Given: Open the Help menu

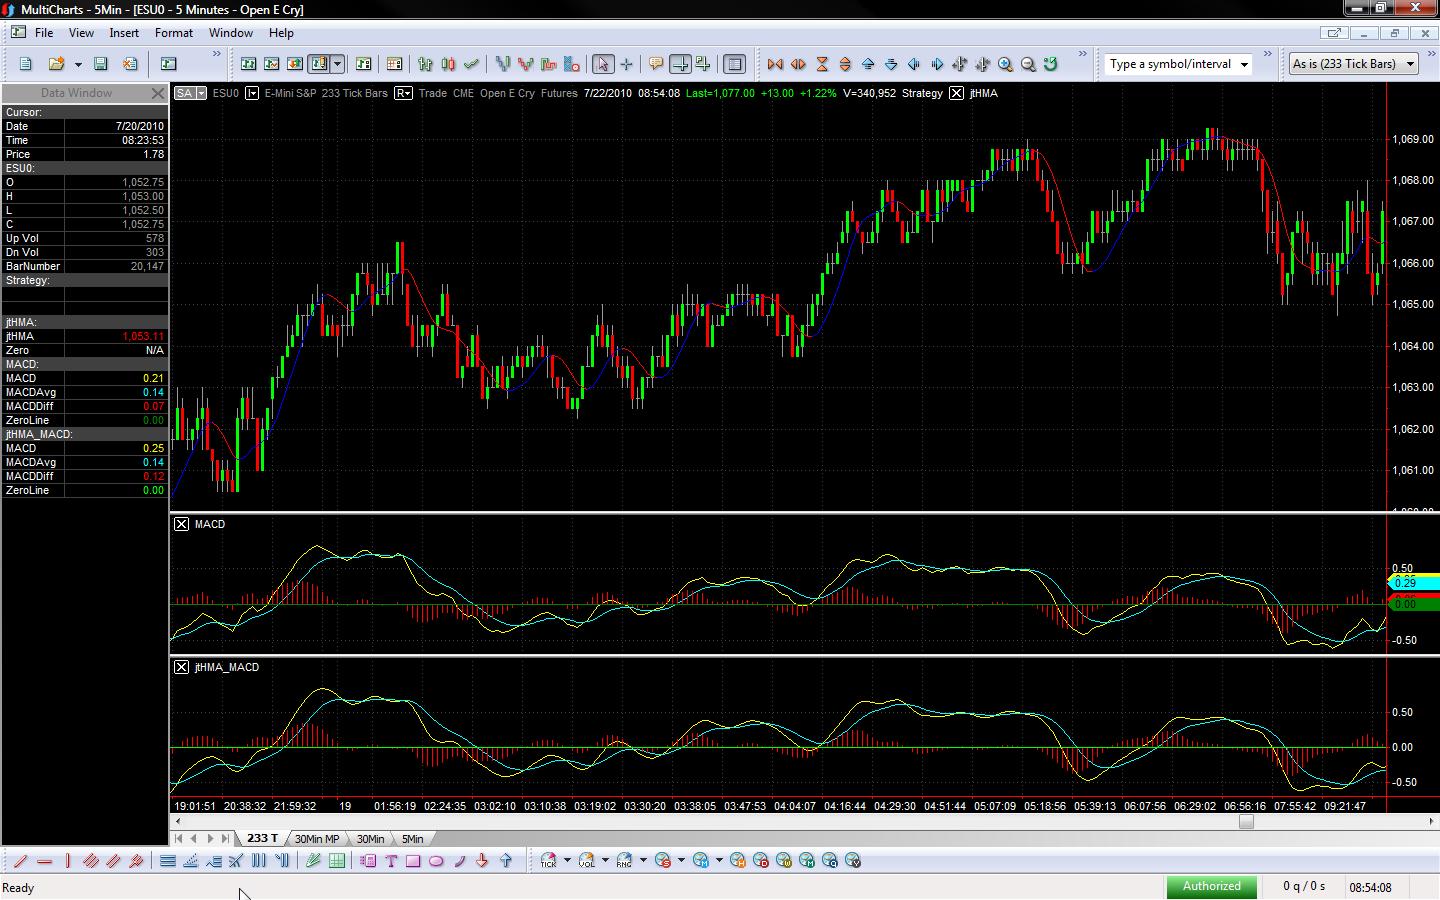Looking at the screenshot, I should click(281, 33).
